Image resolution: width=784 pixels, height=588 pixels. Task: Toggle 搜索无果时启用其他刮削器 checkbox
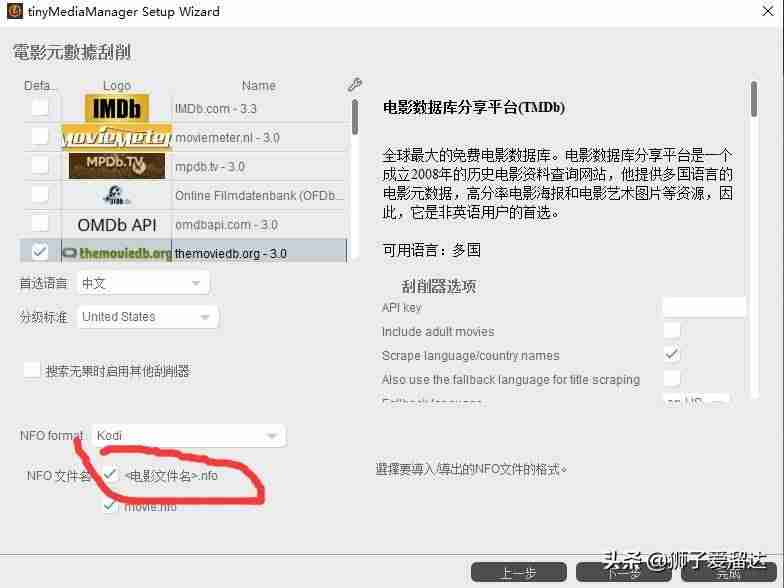click(32, 370)
